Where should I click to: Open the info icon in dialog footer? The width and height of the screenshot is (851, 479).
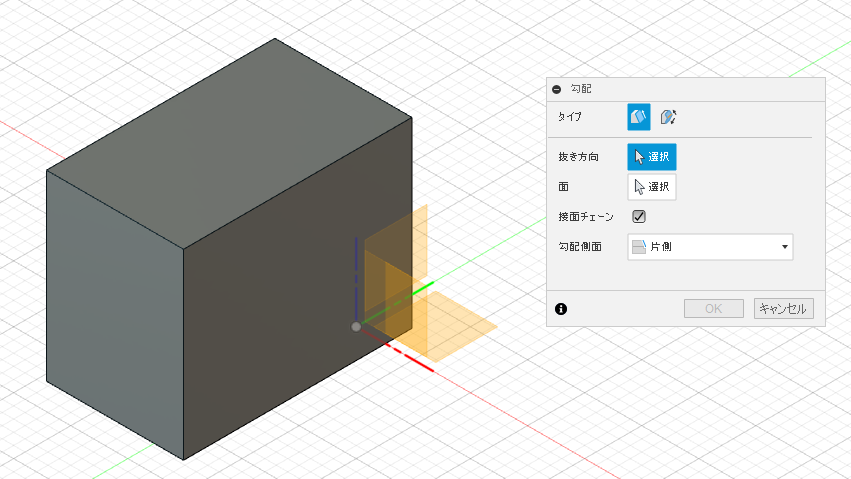click(x=561, y=309)
